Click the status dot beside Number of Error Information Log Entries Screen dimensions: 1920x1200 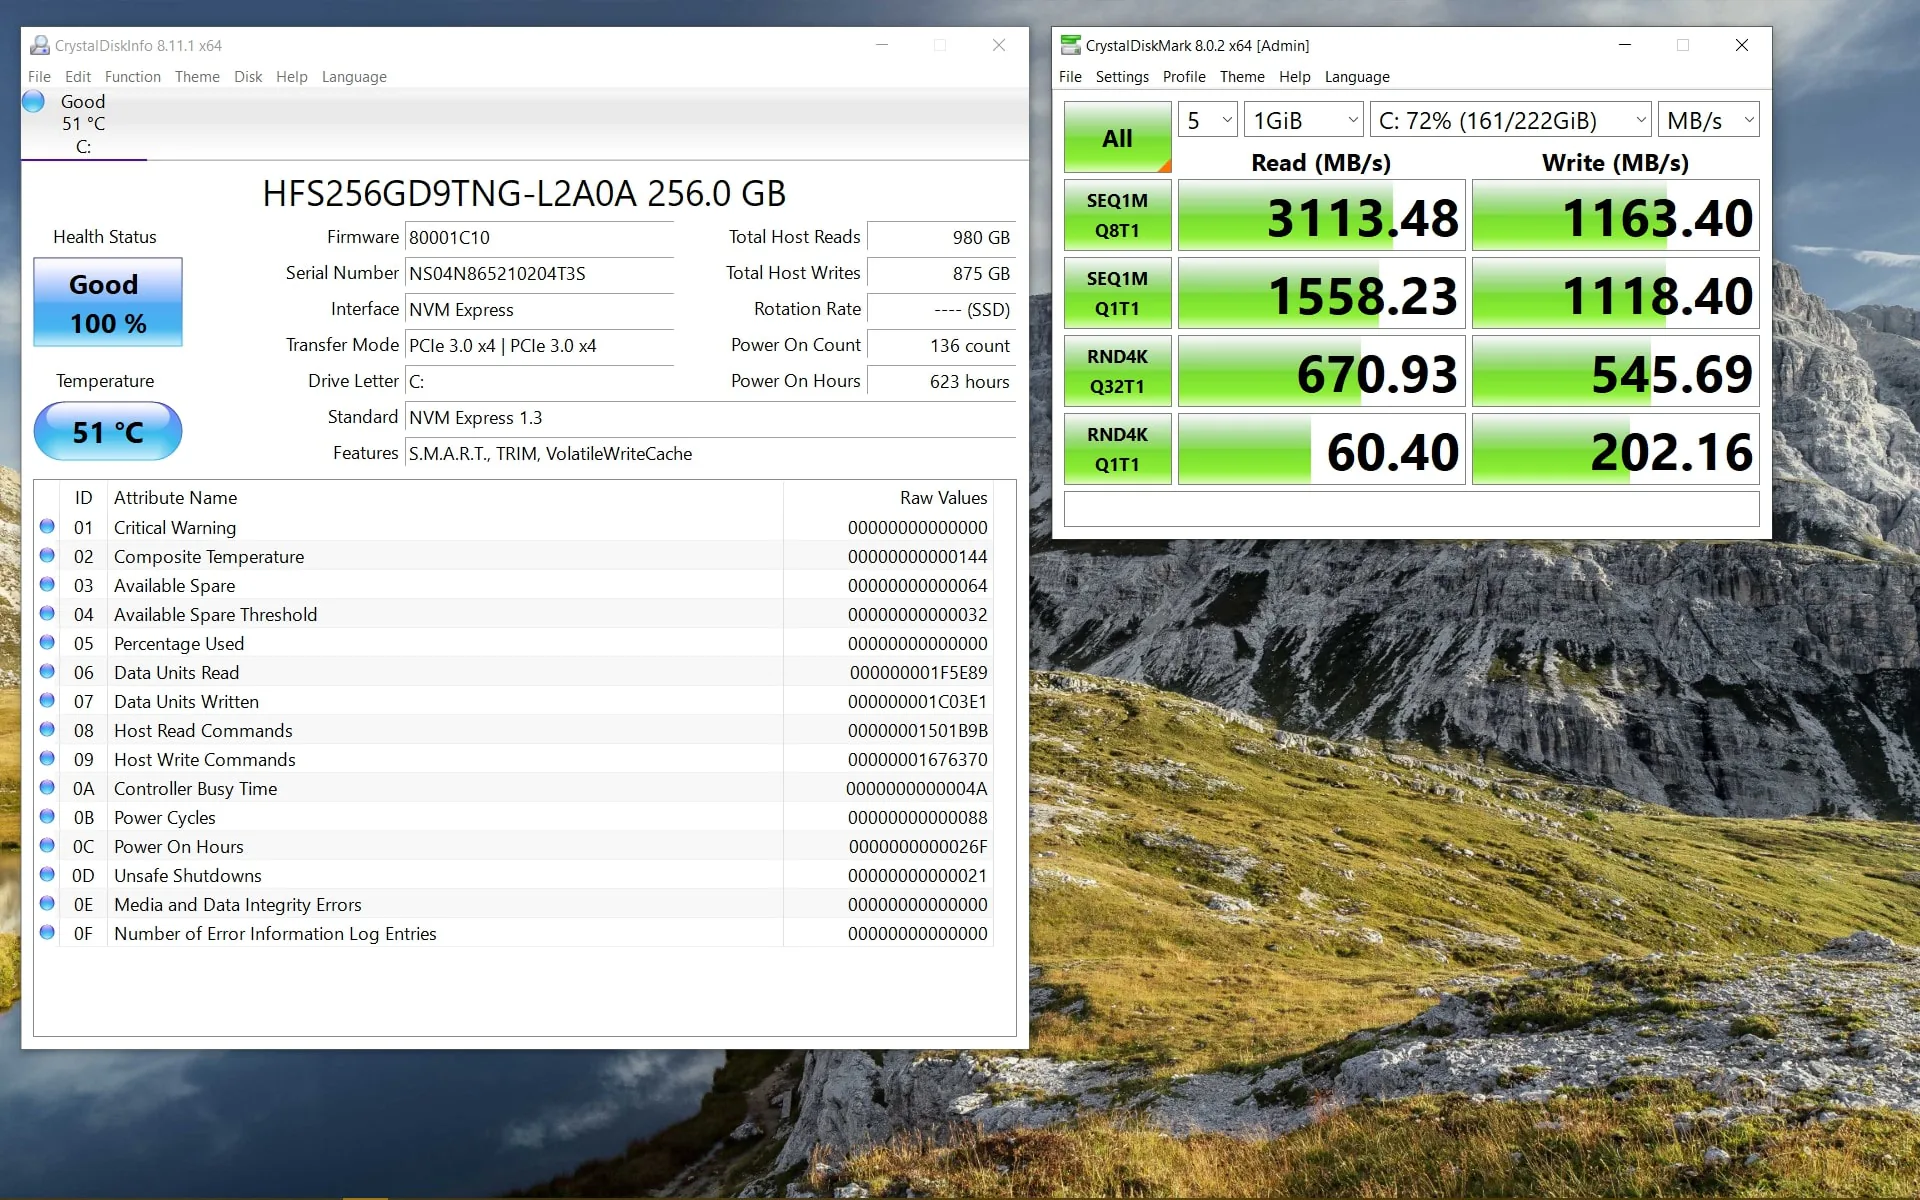[x=47, y=932]
